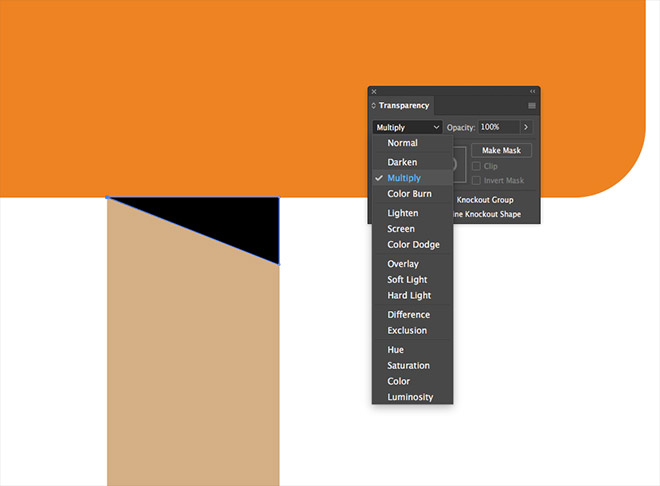Click the Knockout Group option label
This screenshot has height=486, width=660.
point(485,200)
